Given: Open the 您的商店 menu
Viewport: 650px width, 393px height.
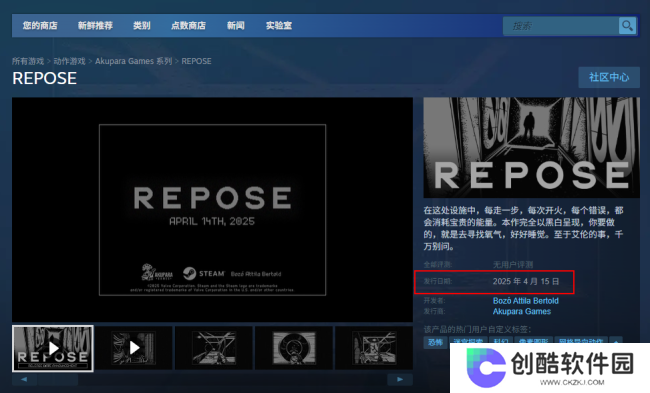Looking at the screenshot, I should point(40,26).
